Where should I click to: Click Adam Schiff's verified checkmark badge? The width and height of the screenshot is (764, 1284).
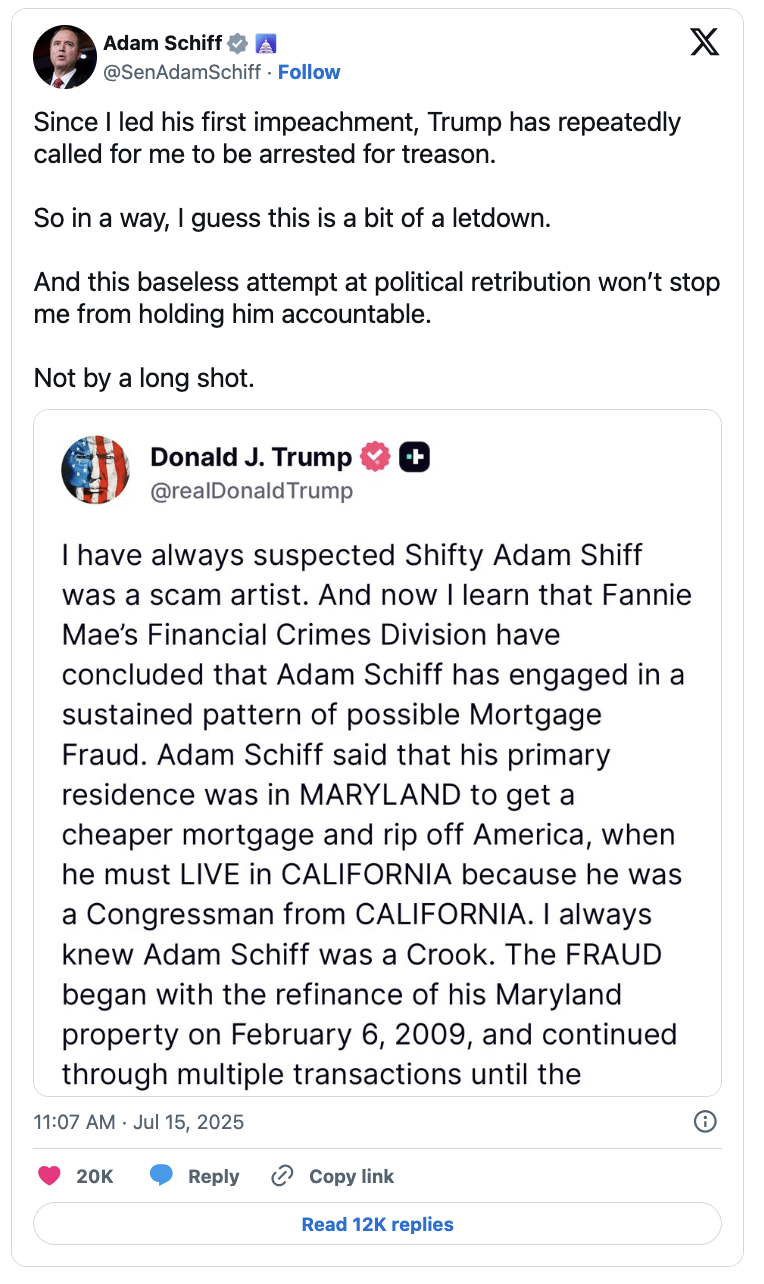click(237, 43)
